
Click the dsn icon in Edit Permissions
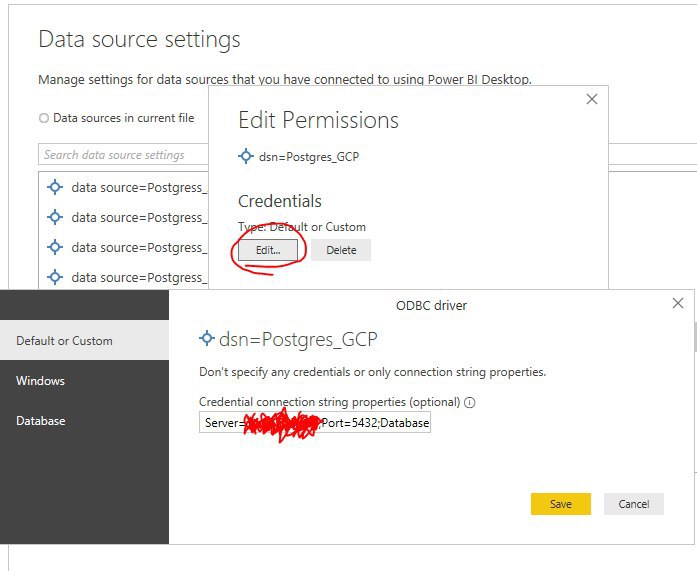[x=246, y=156]
